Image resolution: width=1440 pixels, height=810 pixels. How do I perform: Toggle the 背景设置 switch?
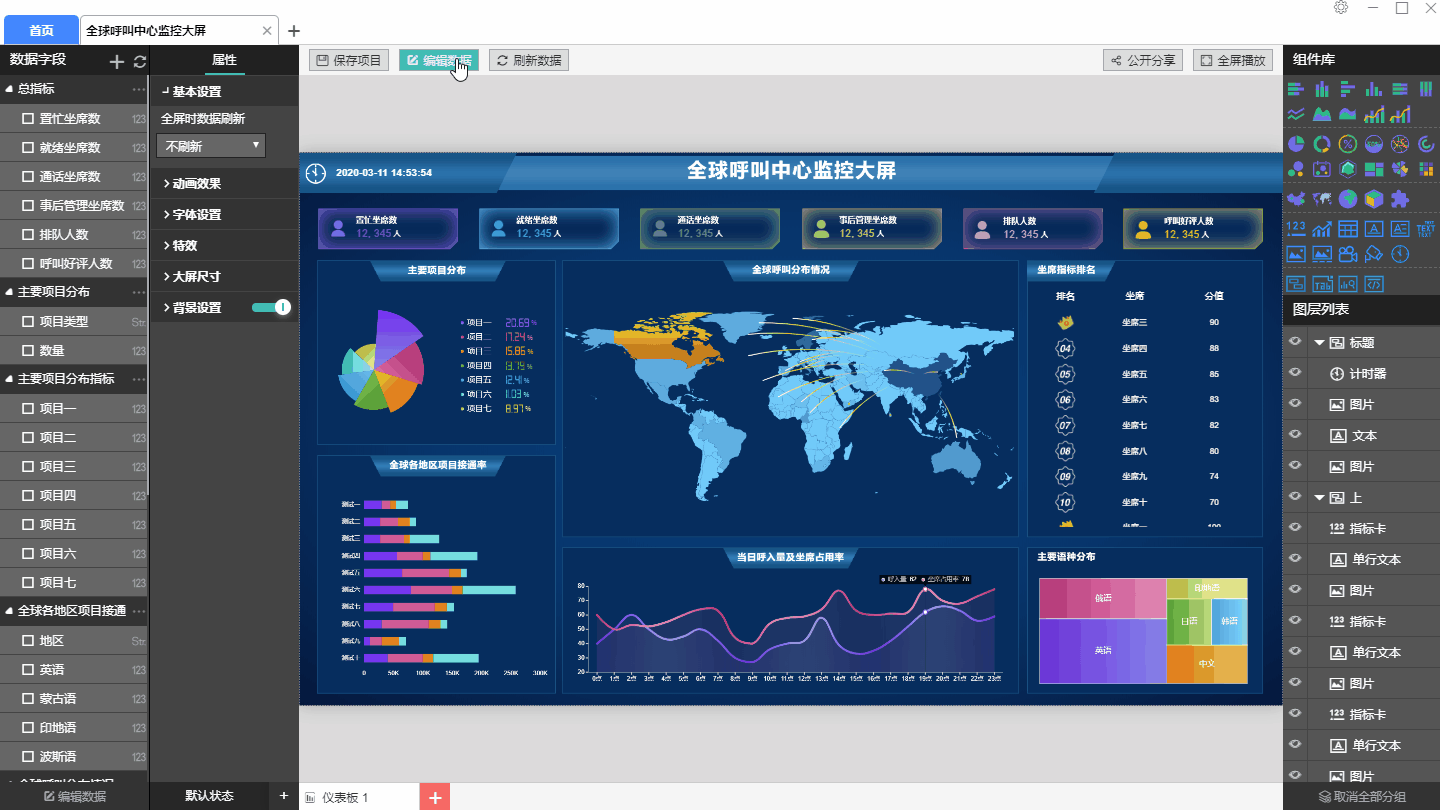coord(271,307)
